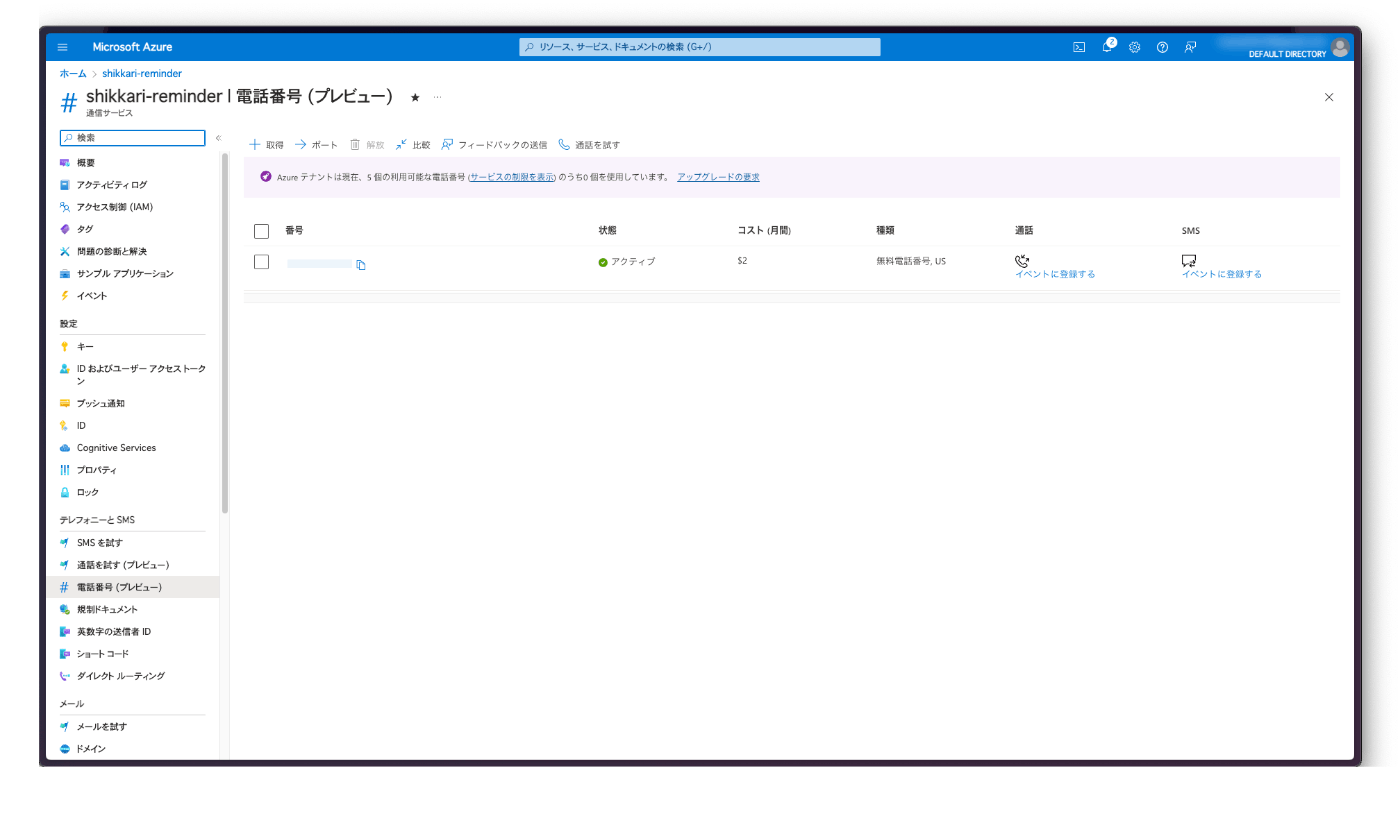Click the Microsoft Azure logo text
Screen dimensions: 1400x818
point(132,47)
